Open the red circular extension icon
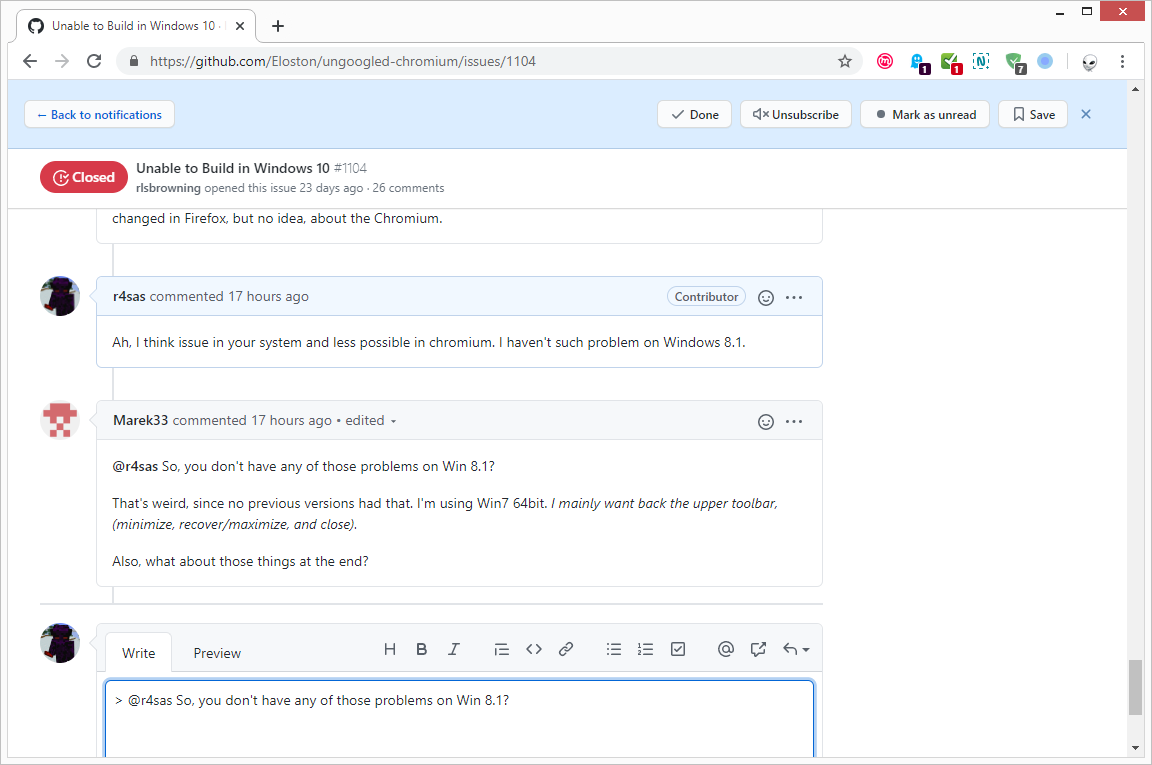Image resolution: width=1152 pixels, height=765 pixels. [x=885, y=62]
